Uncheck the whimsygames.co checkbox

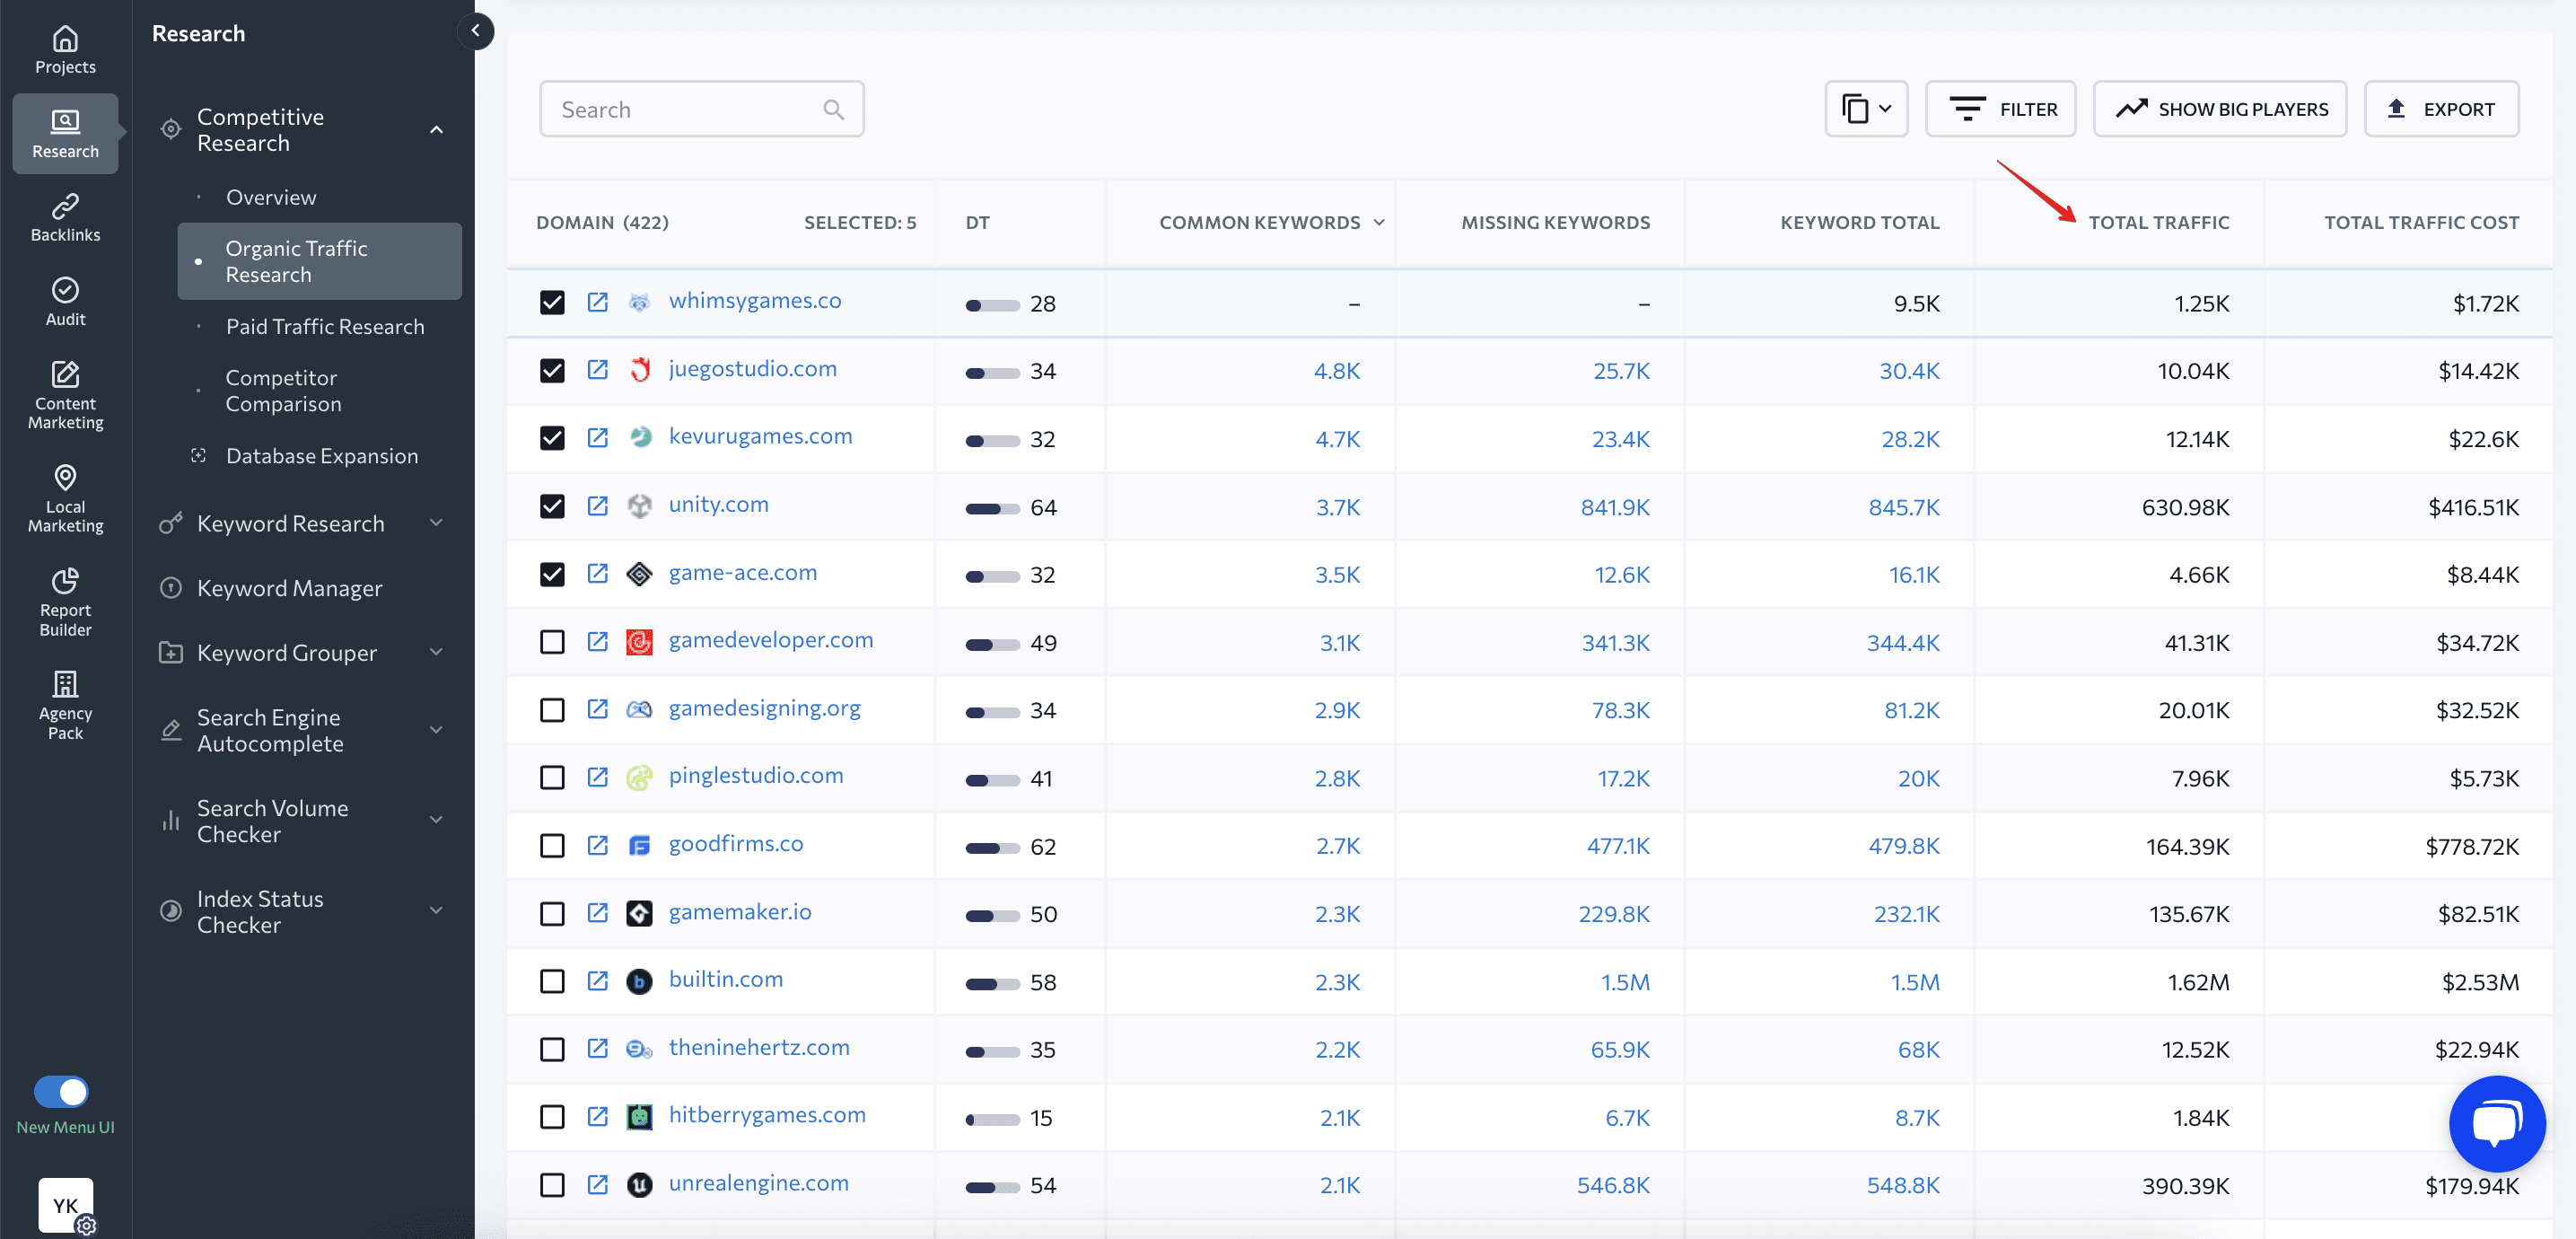click(552, 302)
